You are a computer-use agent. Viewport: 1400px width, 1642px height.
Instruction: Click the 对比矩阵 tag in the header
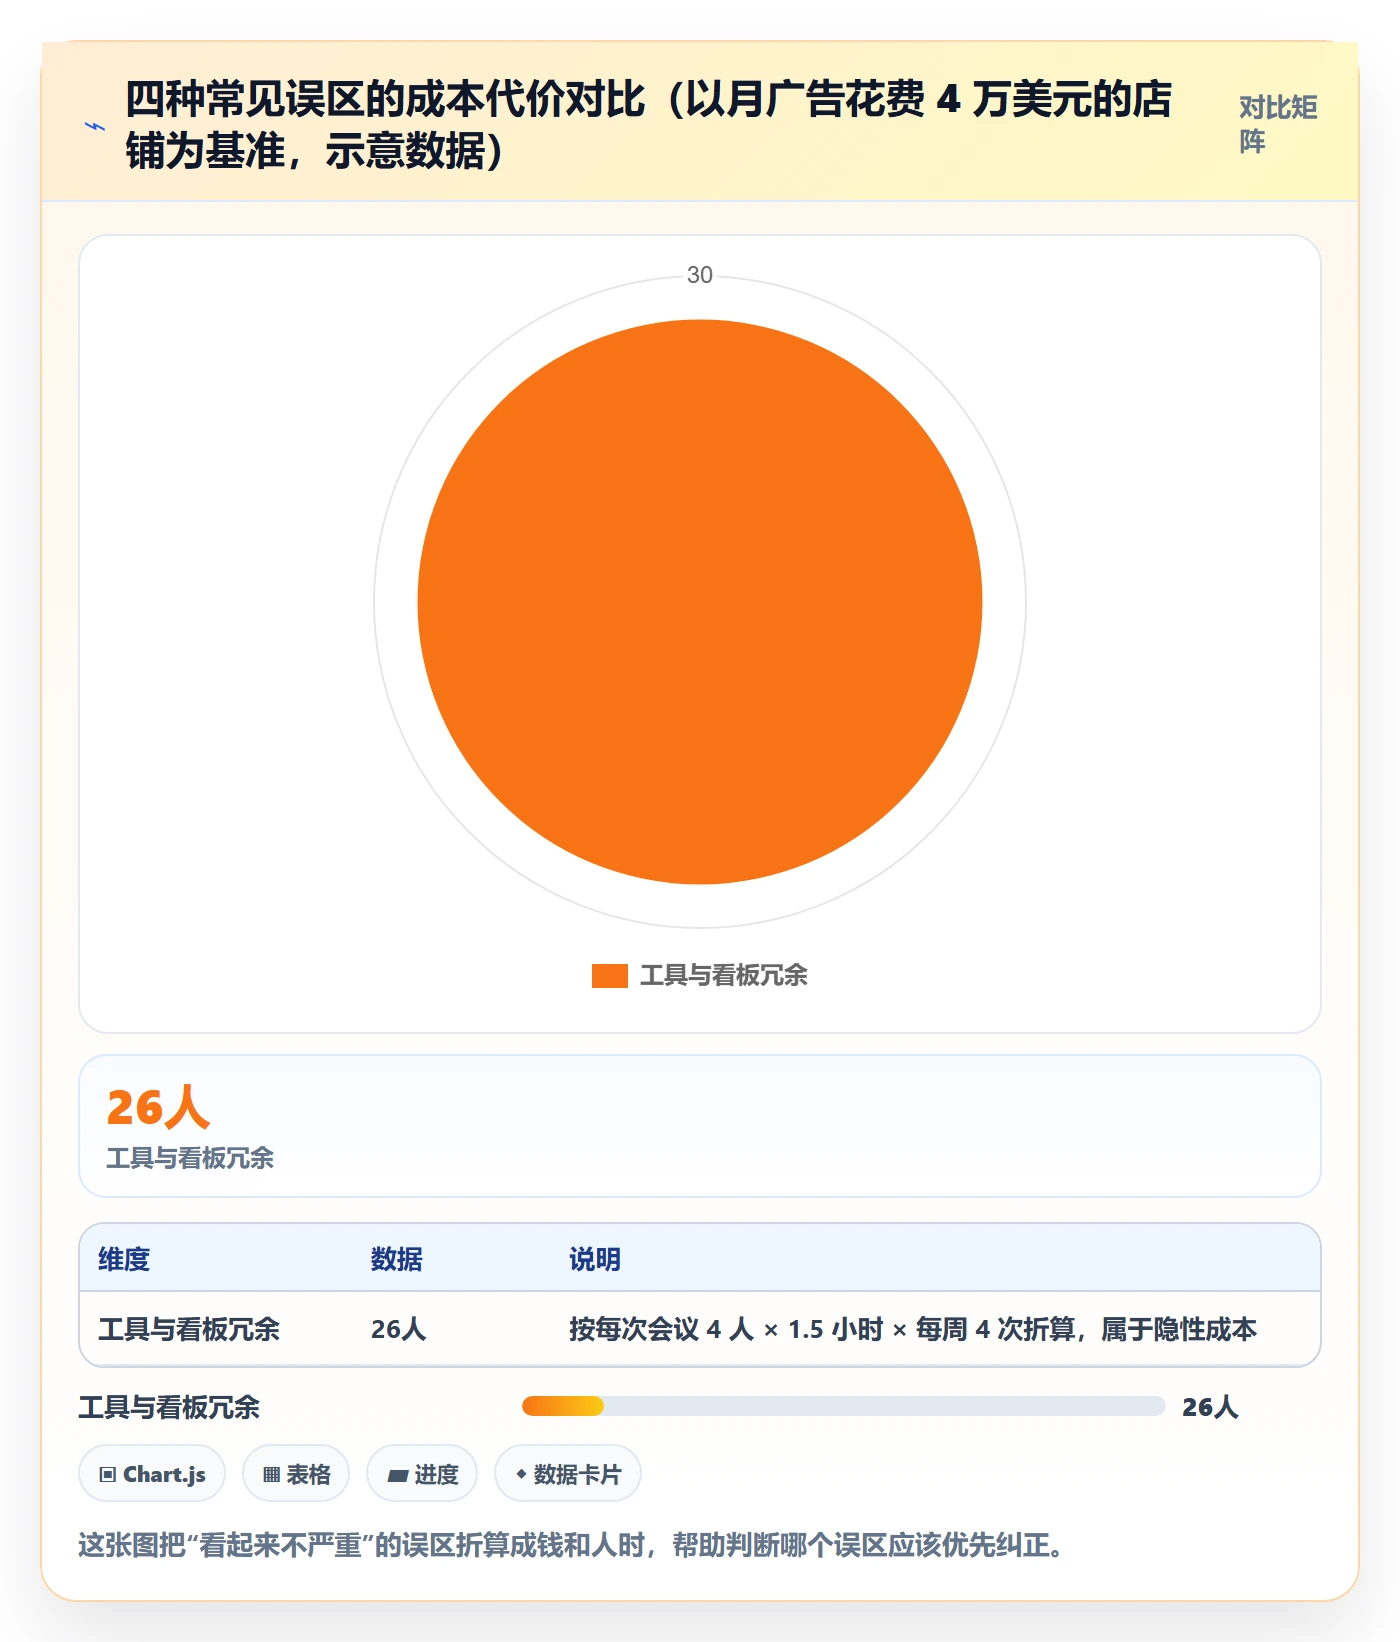click(x=1278, y=124)
